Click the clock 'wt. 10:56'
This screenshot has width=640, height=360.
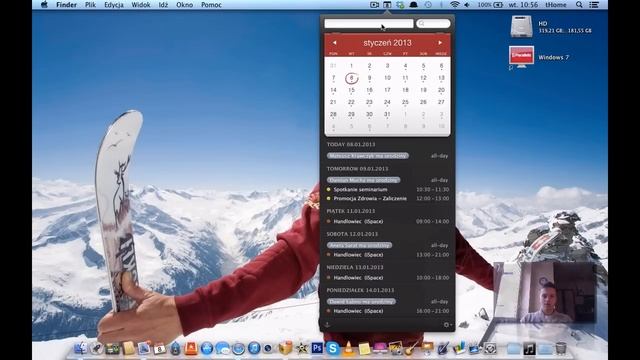click(x=523, y=5)
